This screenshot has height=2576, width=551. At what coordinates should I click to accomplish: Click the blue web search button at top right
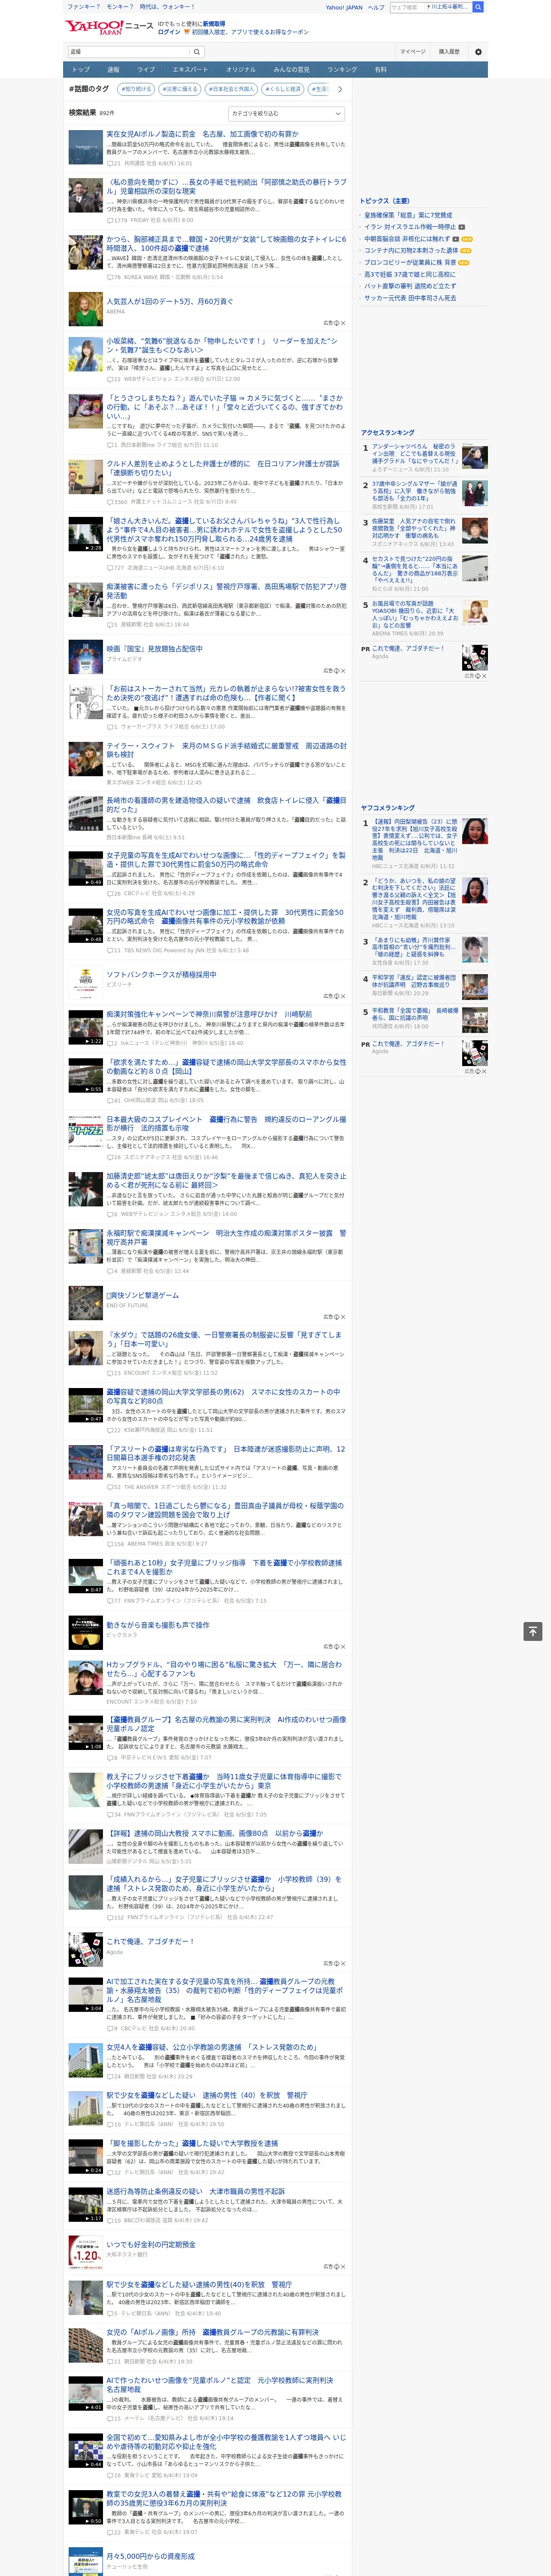click(478, 7)
